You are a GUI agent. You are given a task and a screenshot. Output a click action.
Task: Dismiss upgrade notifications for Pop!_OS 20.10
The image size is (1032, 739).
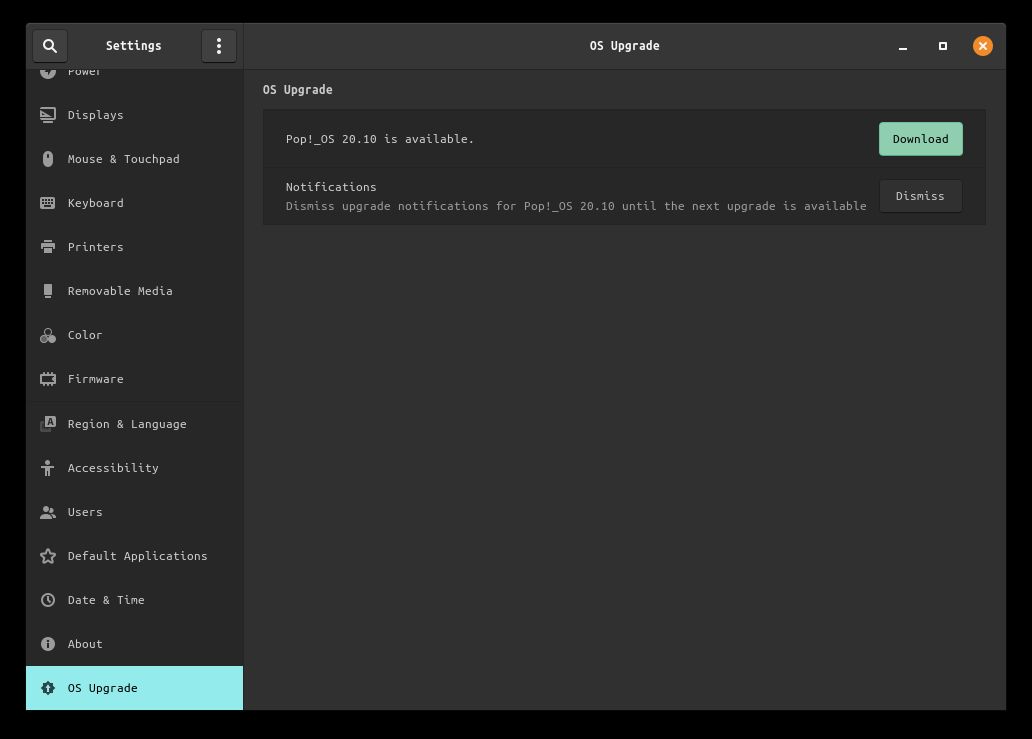920,196
